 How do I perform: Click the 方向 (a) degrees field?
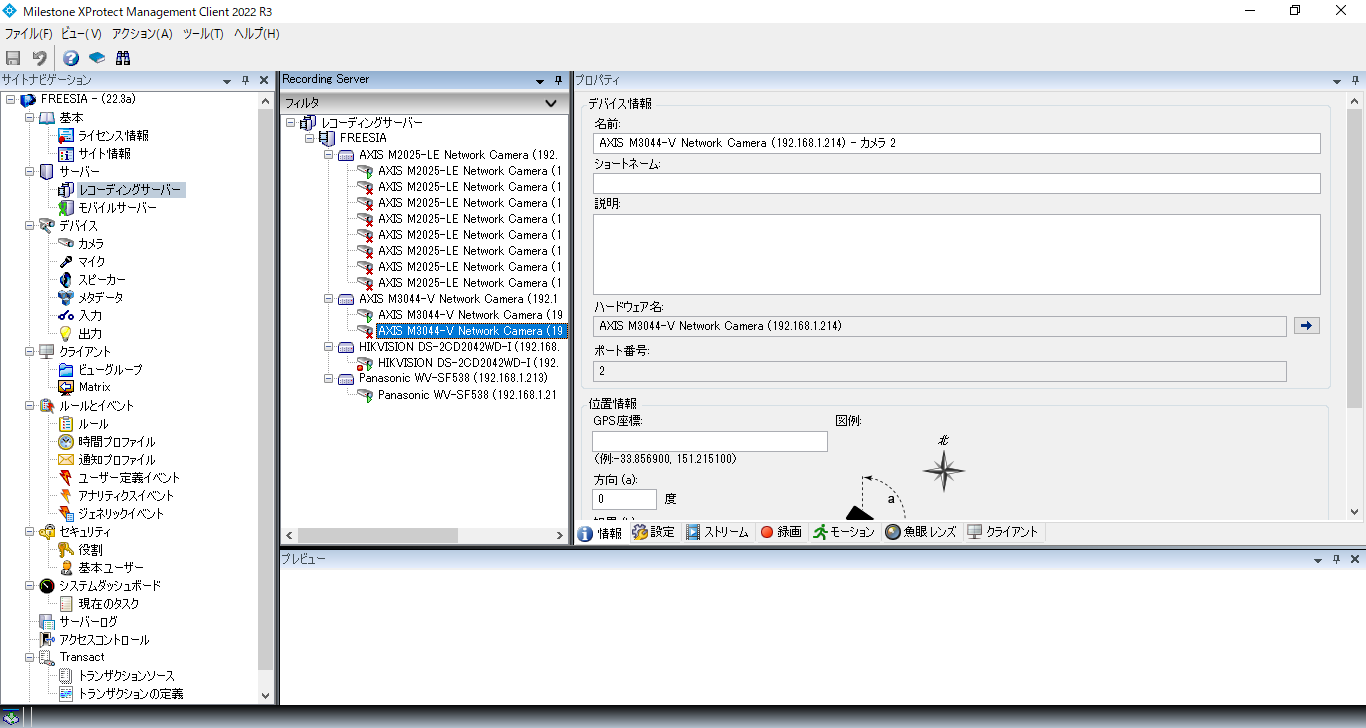625,498
